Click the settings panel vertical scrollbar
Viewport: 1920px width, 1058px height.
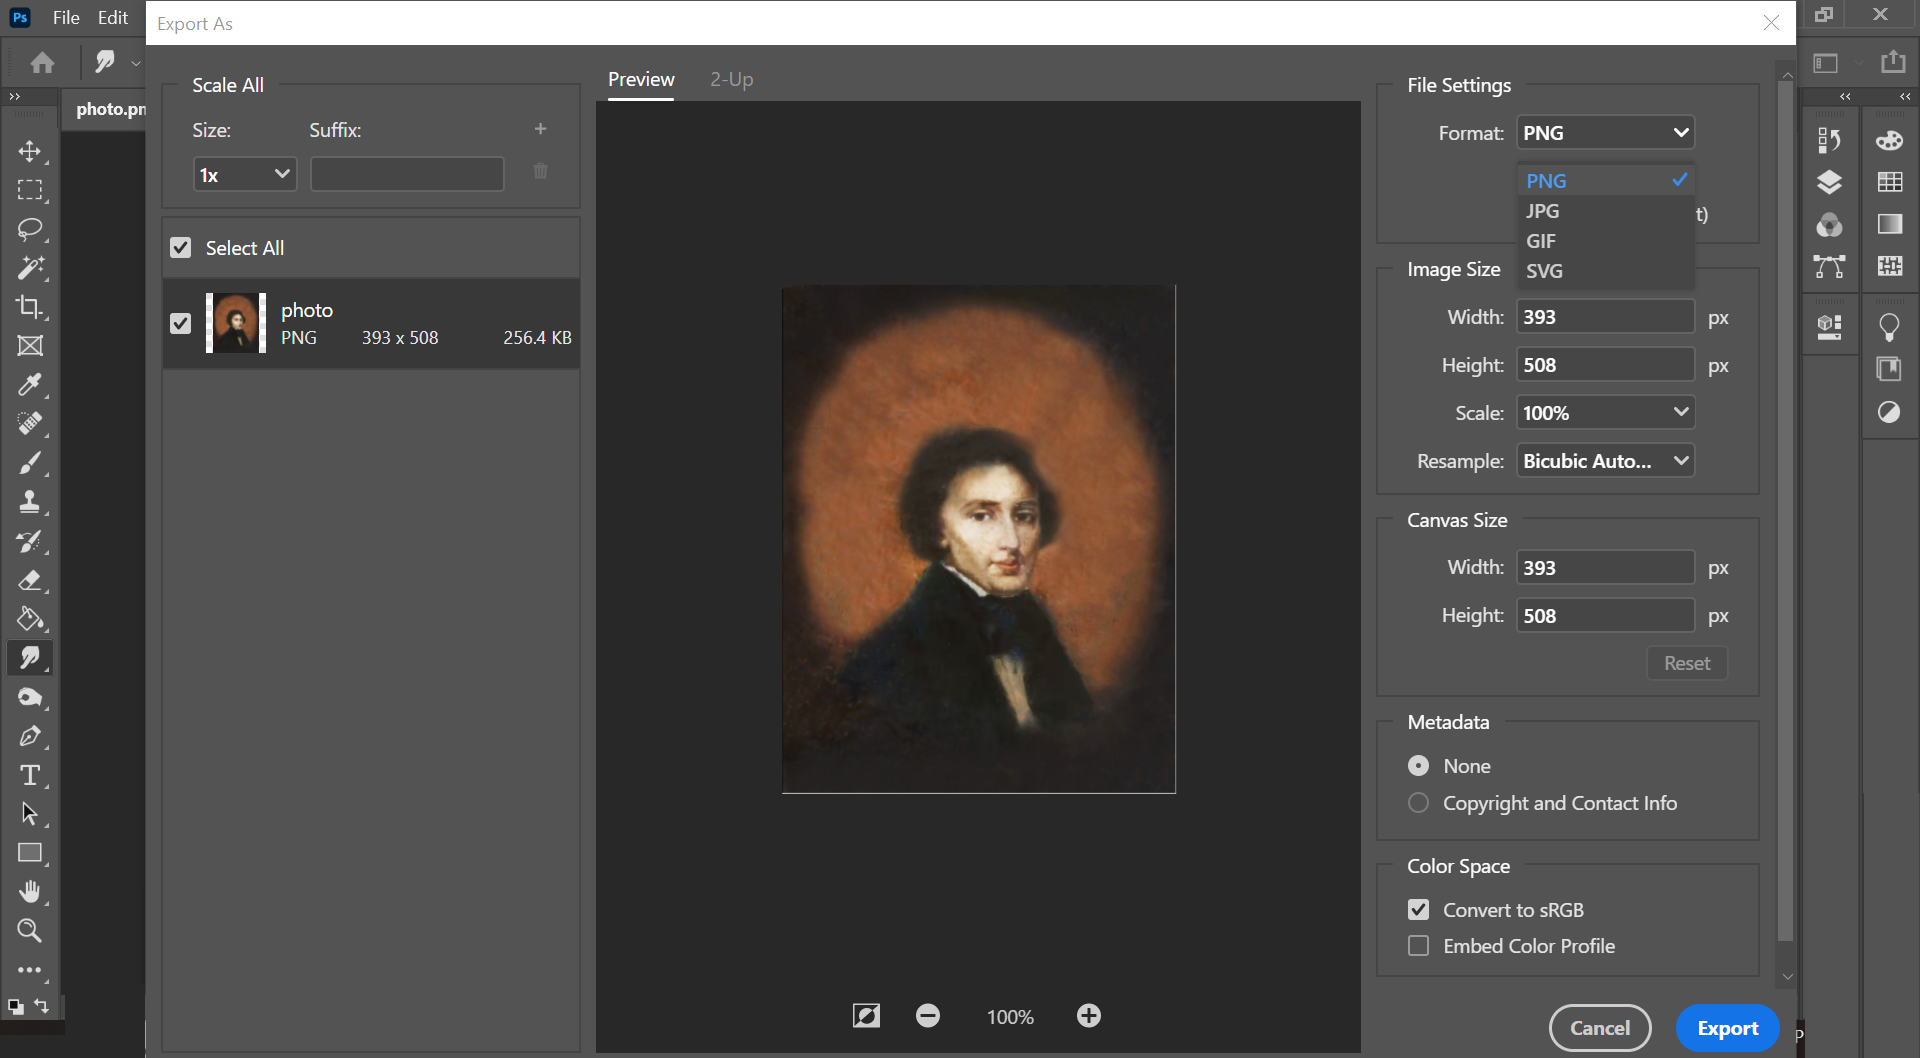point(1786,510)
